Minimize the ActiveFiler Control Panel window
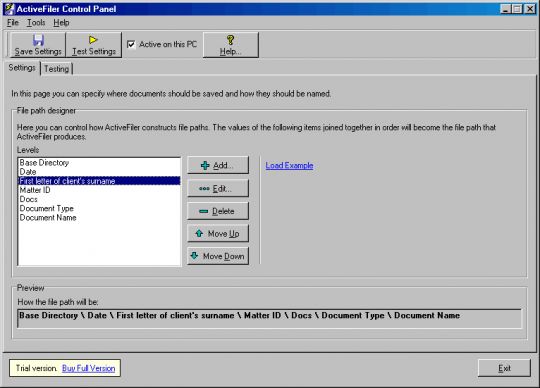 pos(505,9)
